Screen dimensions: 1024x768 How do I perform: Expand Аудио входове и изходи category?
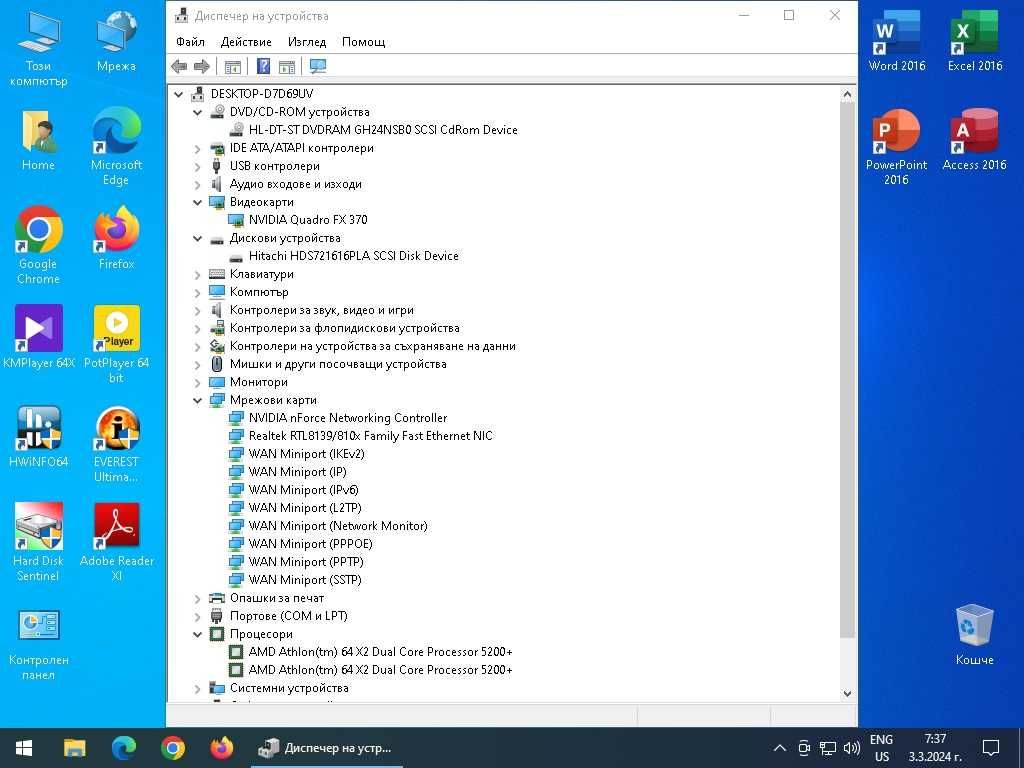click(197, 184)
